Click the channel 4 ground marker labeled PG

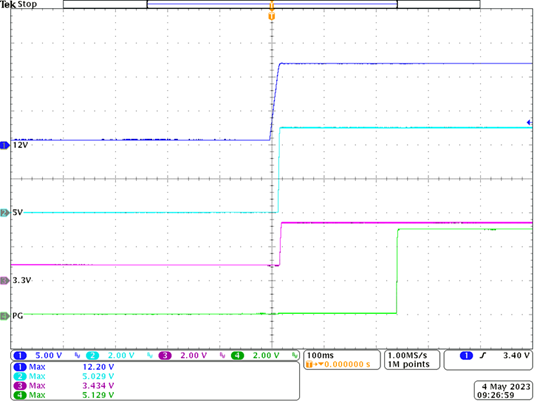[x=5, y=316]
